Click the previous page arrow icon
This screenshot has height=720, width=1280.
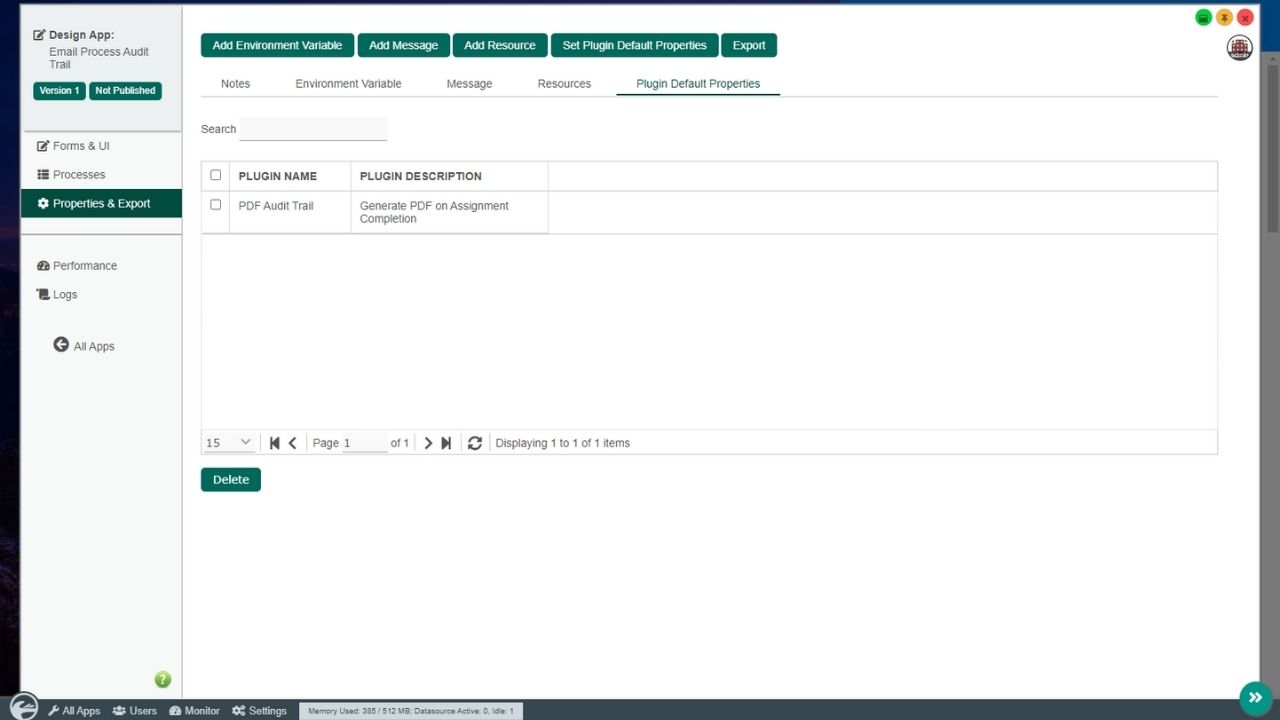point(292,443)
